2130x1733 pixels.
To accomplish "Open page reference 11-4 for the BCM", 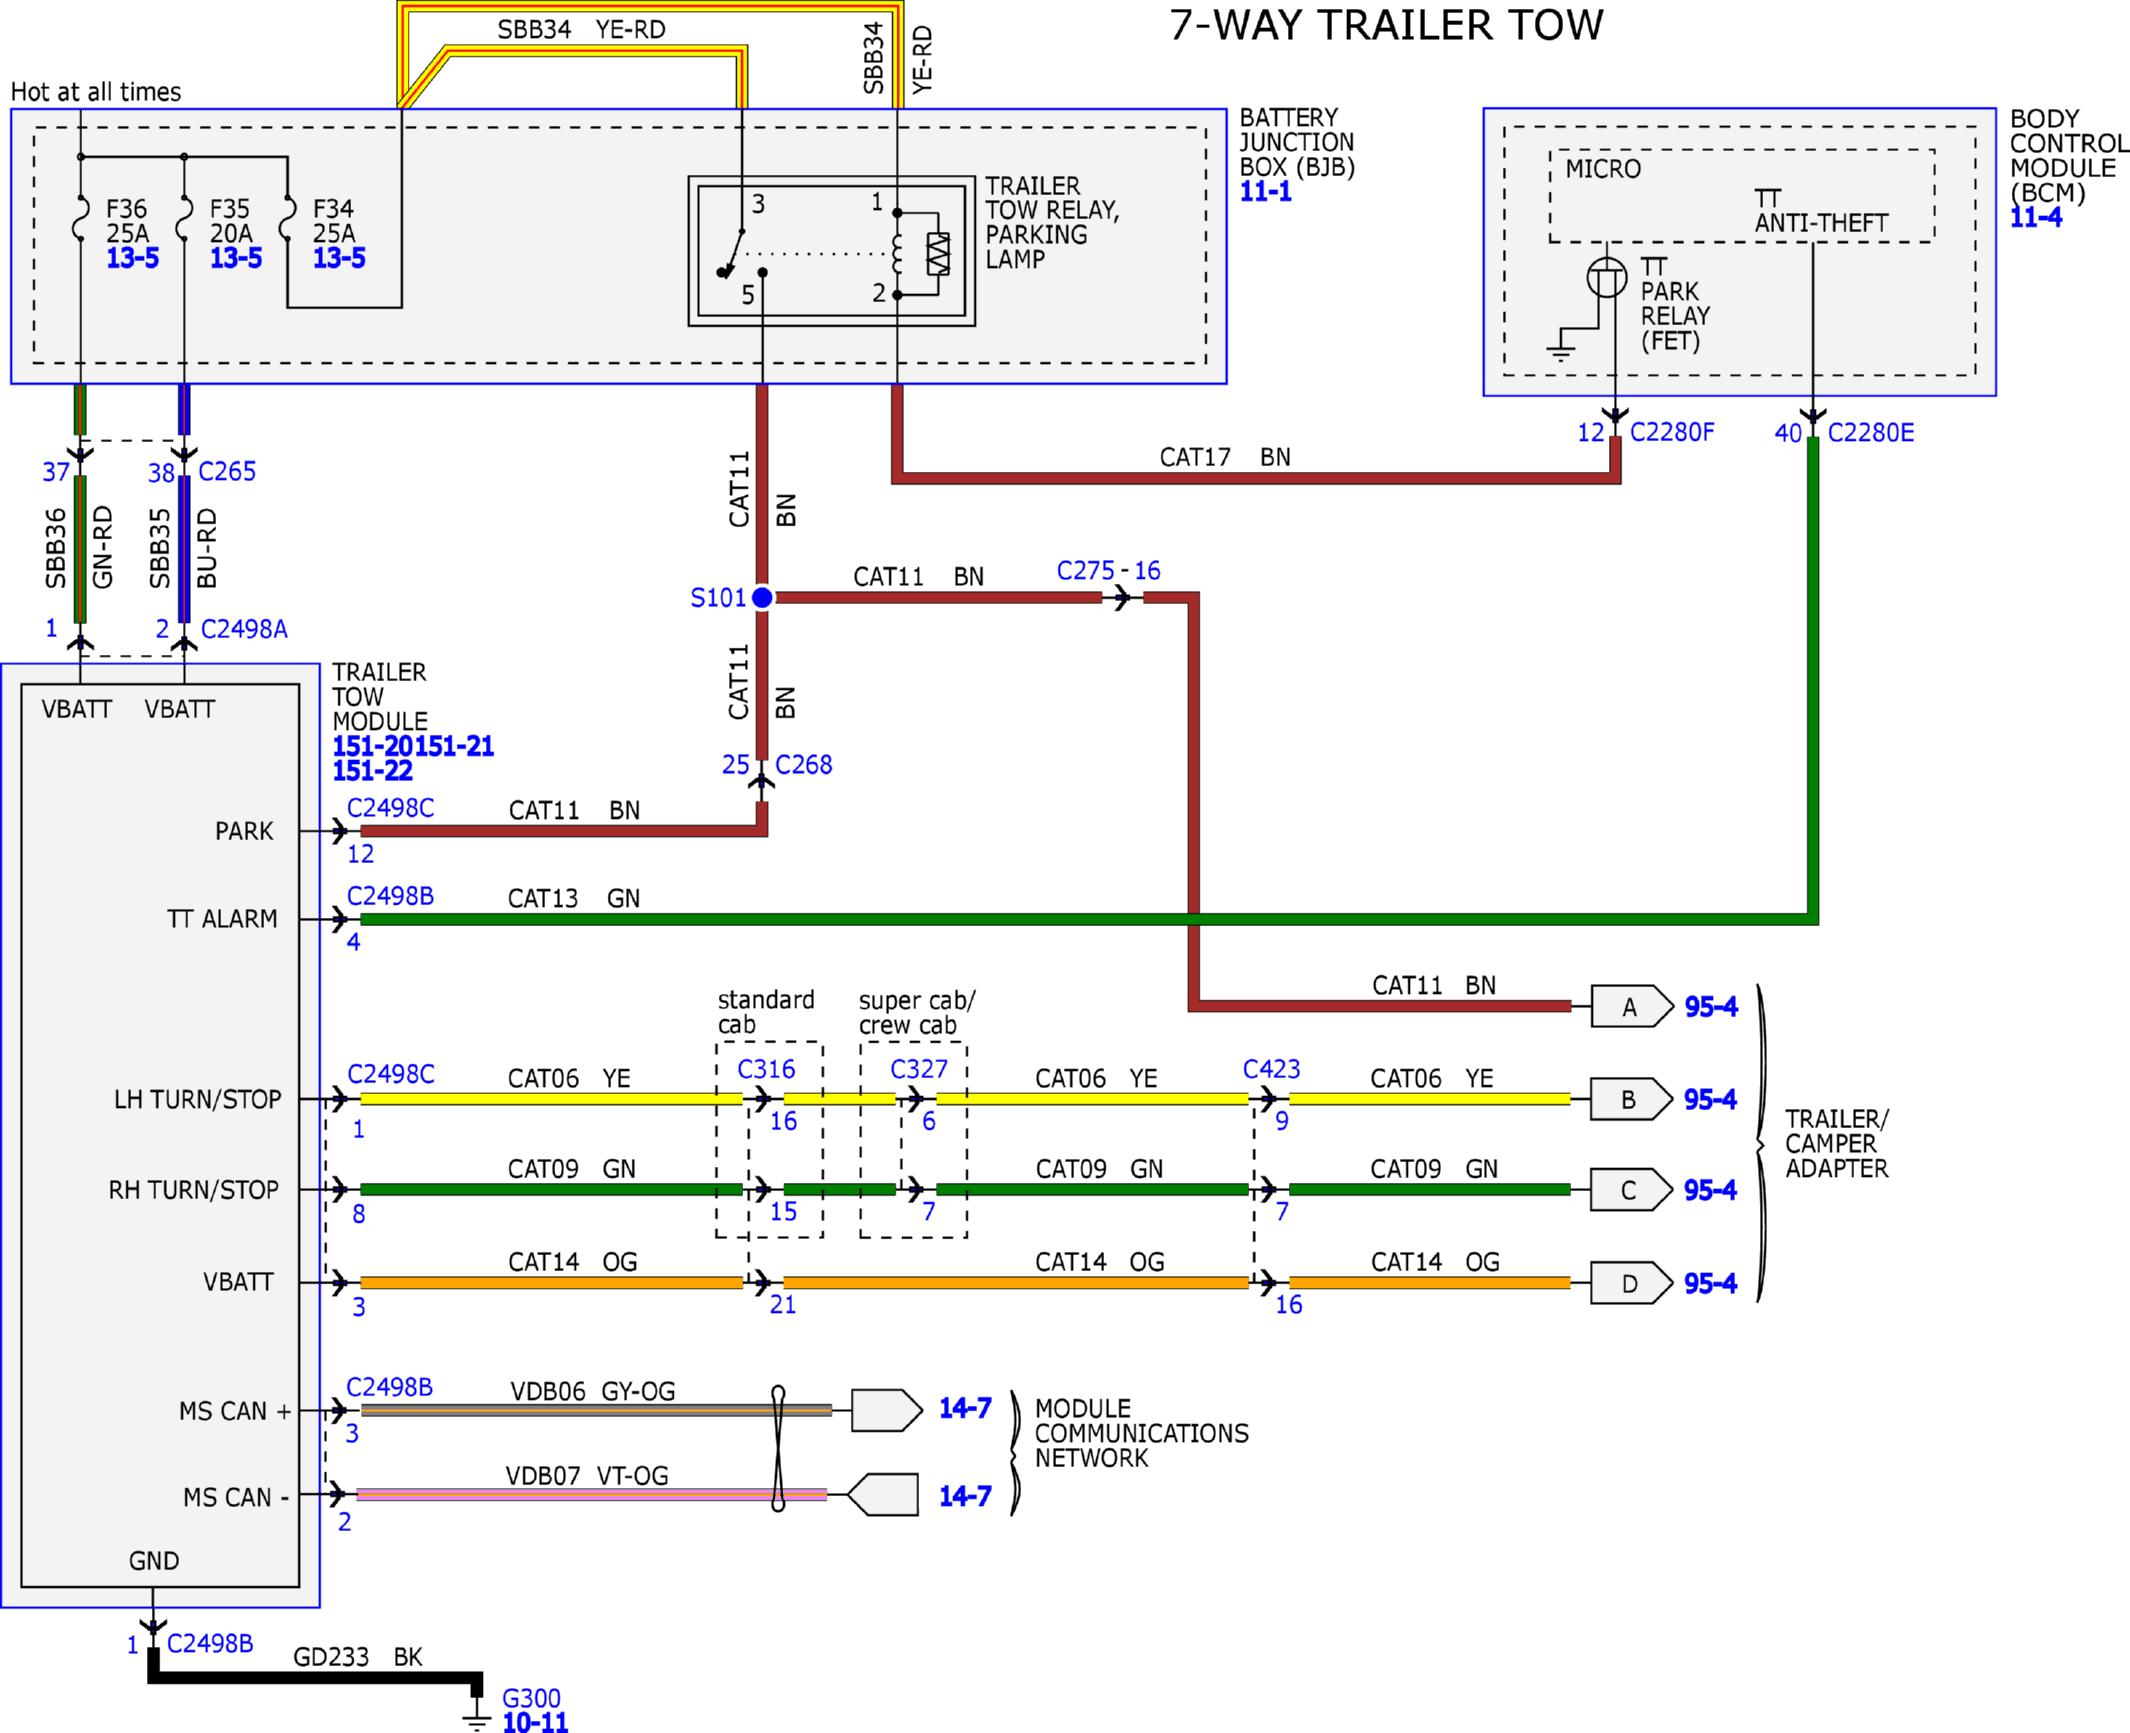I will pyautogui.click(x=2036, y=218).
